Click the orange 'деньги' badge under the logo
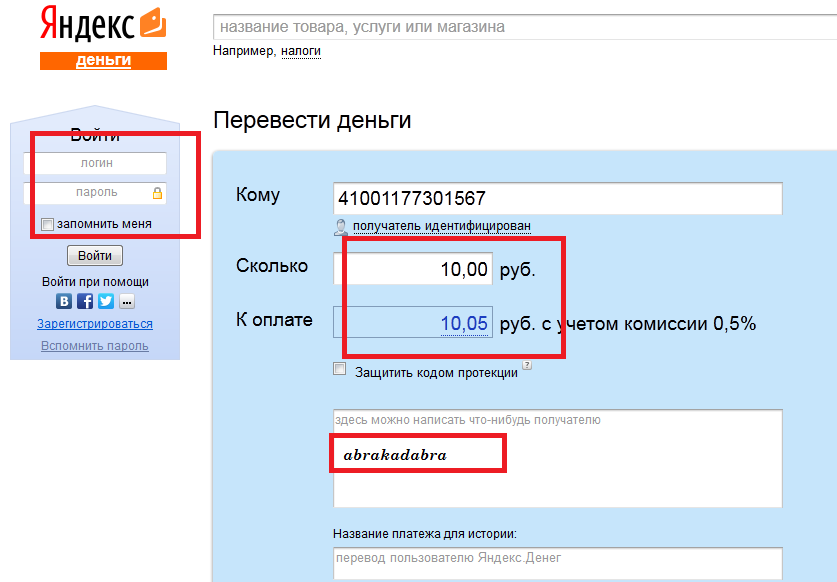Viewport: 837px width, 582px height. pyautogui.click(x=103, y=60)
